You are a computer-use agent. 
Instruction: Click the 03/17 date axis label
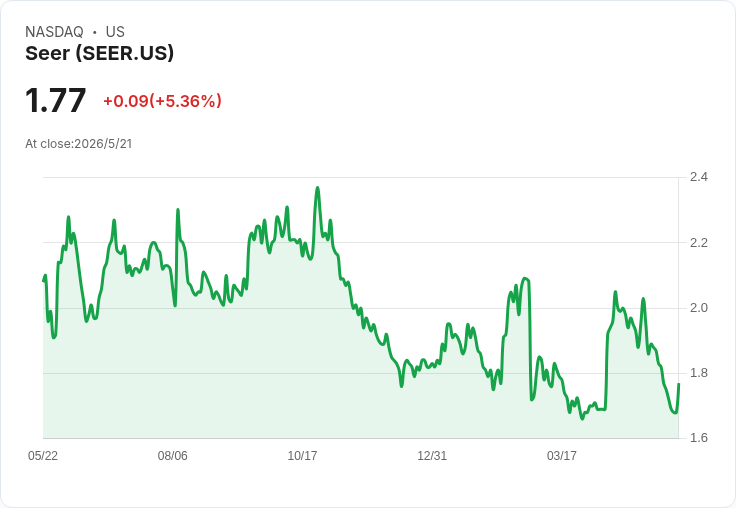[561, 455]
